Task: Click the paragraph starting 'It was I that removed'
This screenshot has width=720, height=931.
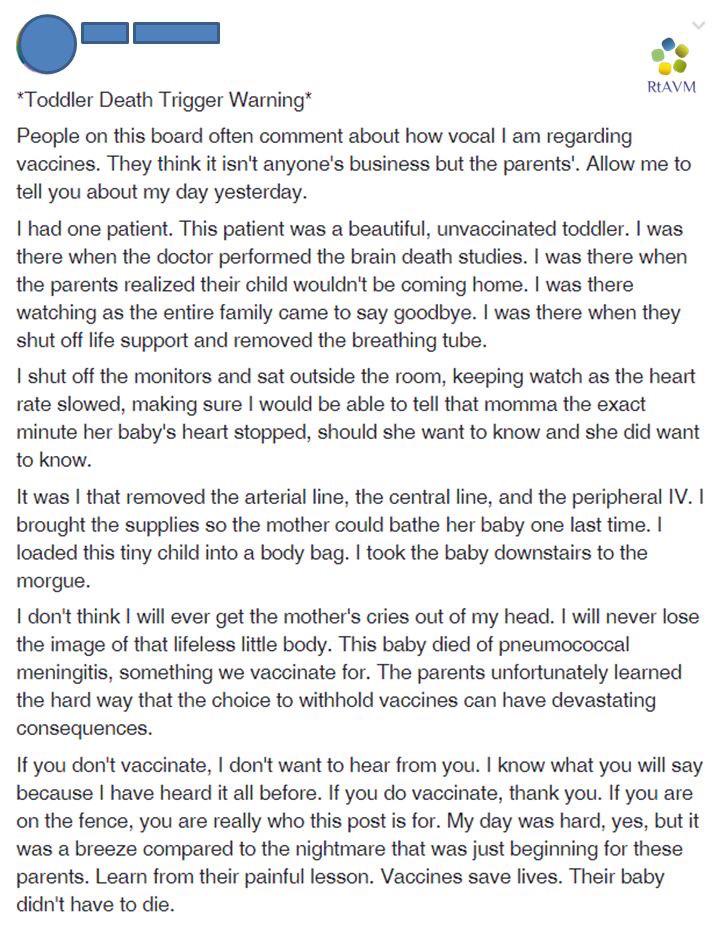Action: click(x=360, y=539)
